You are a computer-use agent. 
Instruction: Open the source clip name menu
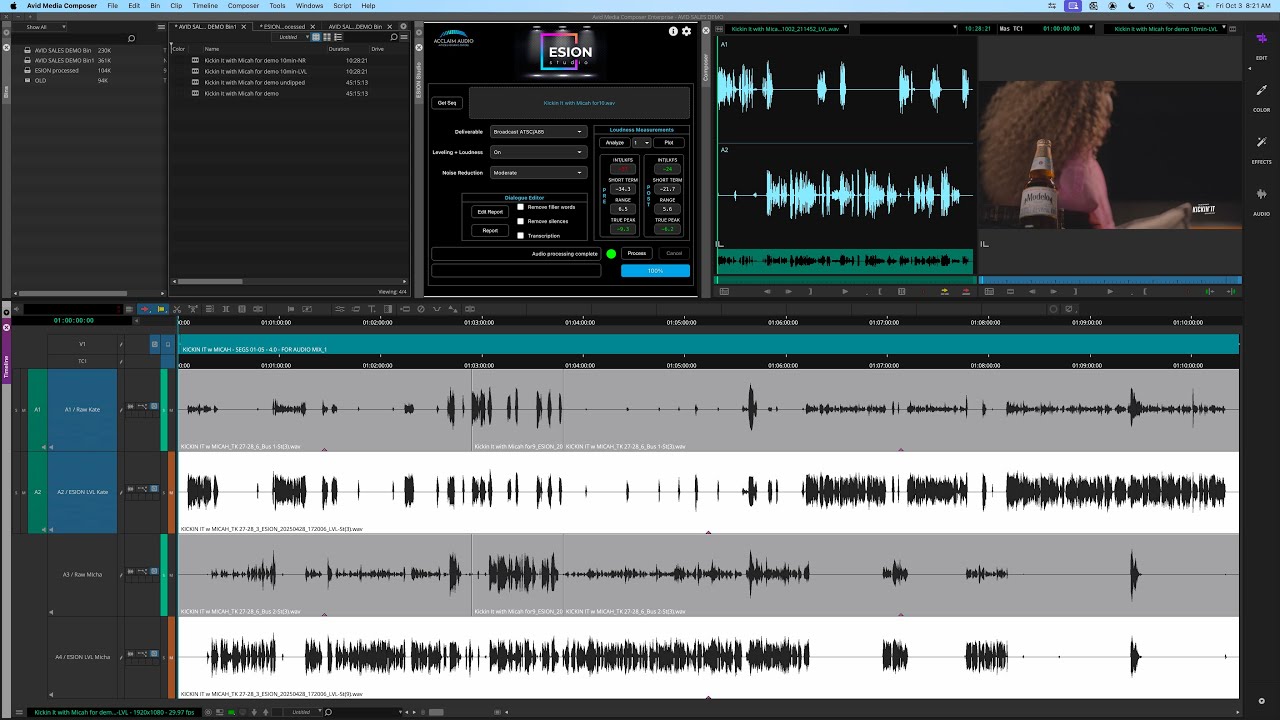coord(788,29)
